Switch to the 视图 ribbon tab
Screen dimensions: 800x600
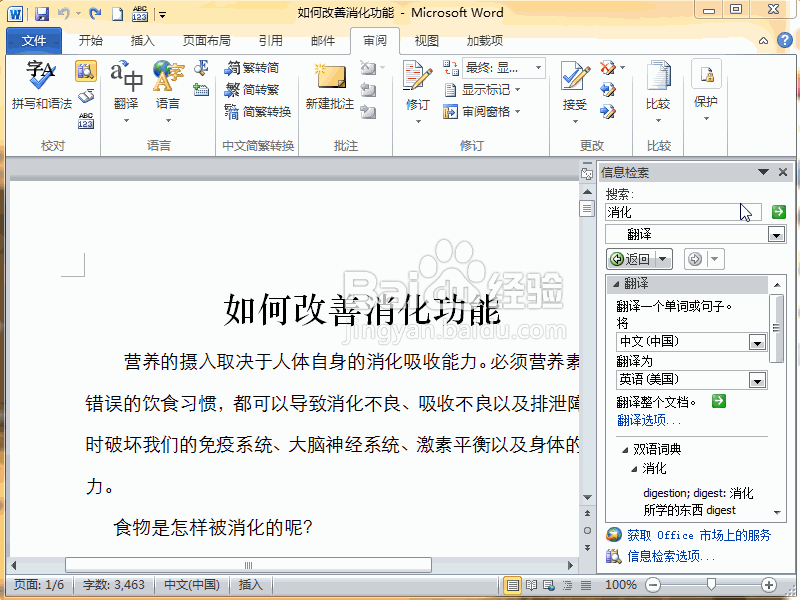pyautogui.click(x=425, y=41)
